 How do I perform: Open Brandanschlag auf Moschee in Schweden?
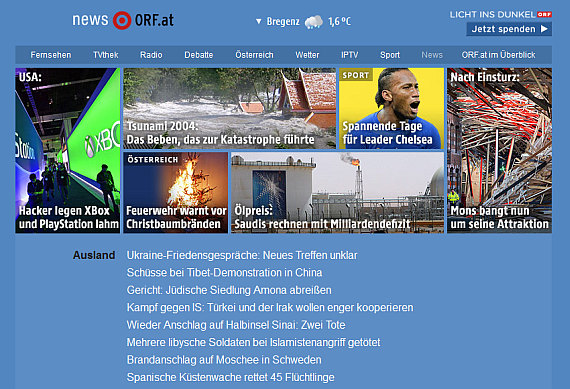(224, 360)
